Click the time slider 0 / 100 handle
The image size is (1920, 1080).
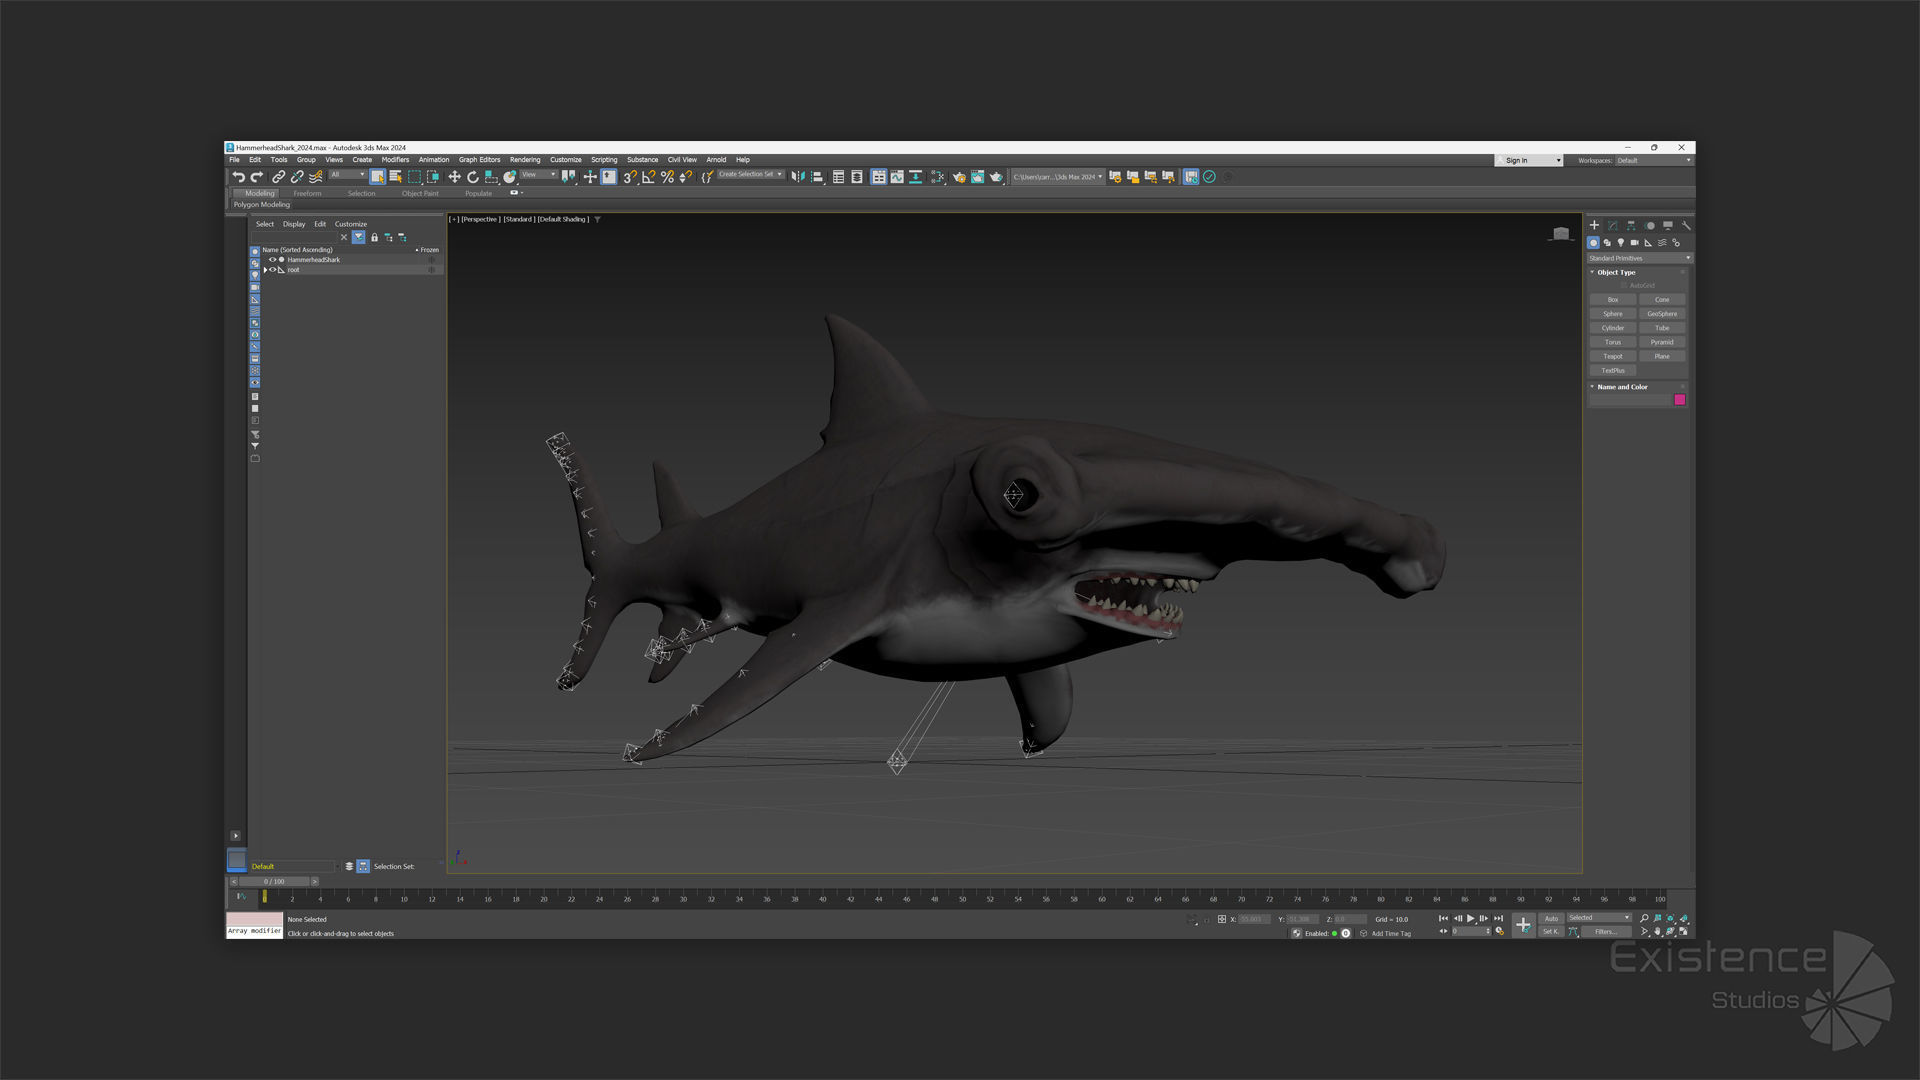pos(274,882)
